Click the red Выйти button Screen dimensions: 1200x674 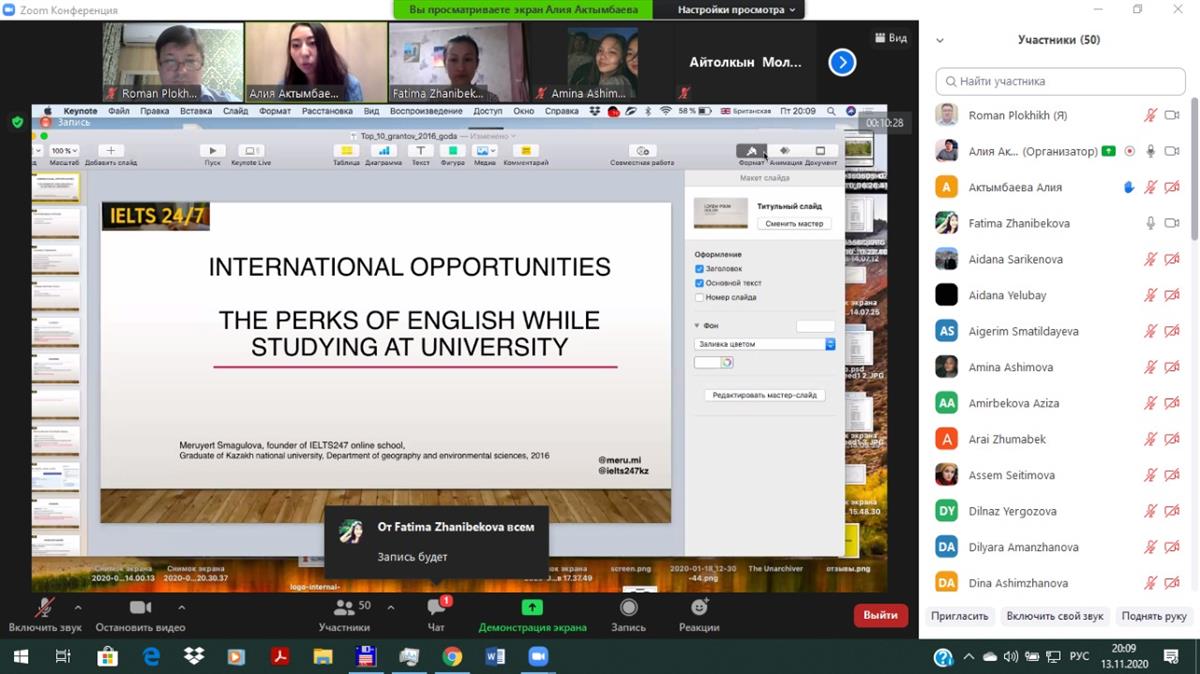click(x=880, y=616)
